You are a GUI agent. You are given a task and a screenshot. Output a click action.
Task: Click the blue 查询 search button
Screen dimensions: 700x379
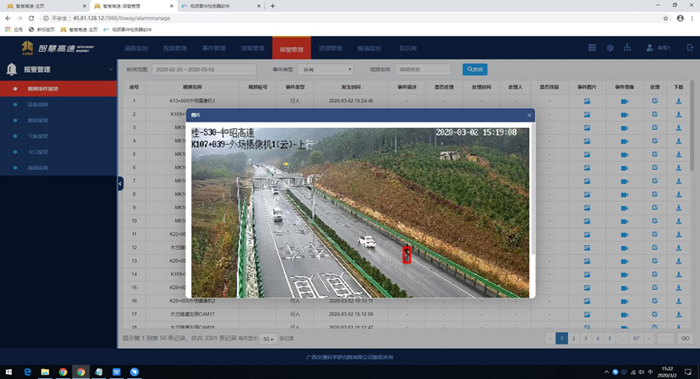[475, 70]
